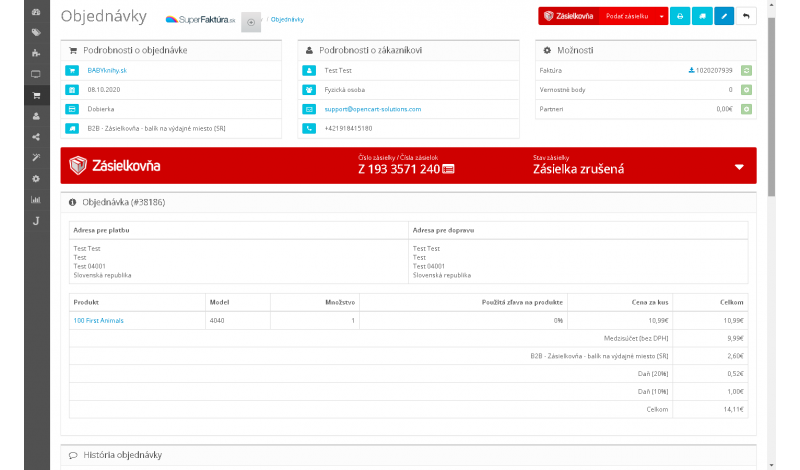The height and width of the screenshot is (470, 800).
Task: Click the customer email envelope icon
Action: [x=309, y=109]
